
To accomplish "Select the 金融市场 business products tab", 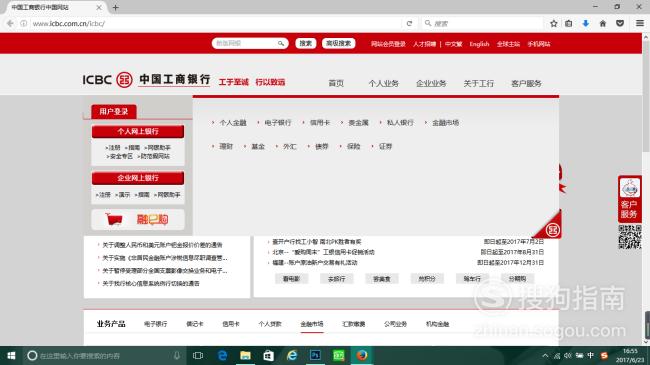I will coord(312,324).
